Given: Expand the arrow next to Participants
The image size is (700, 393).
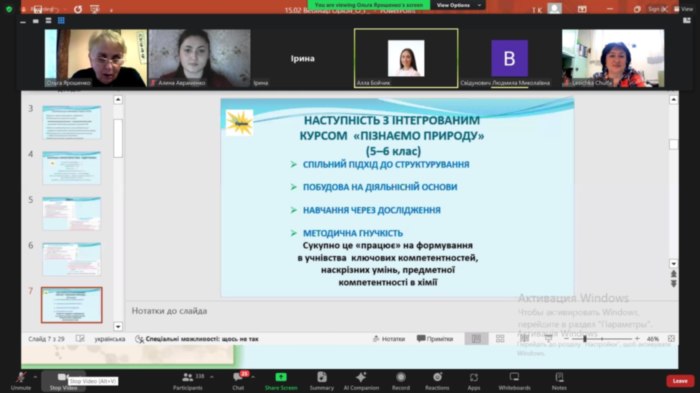Looking at the screenshot, I should click(212, 377).
